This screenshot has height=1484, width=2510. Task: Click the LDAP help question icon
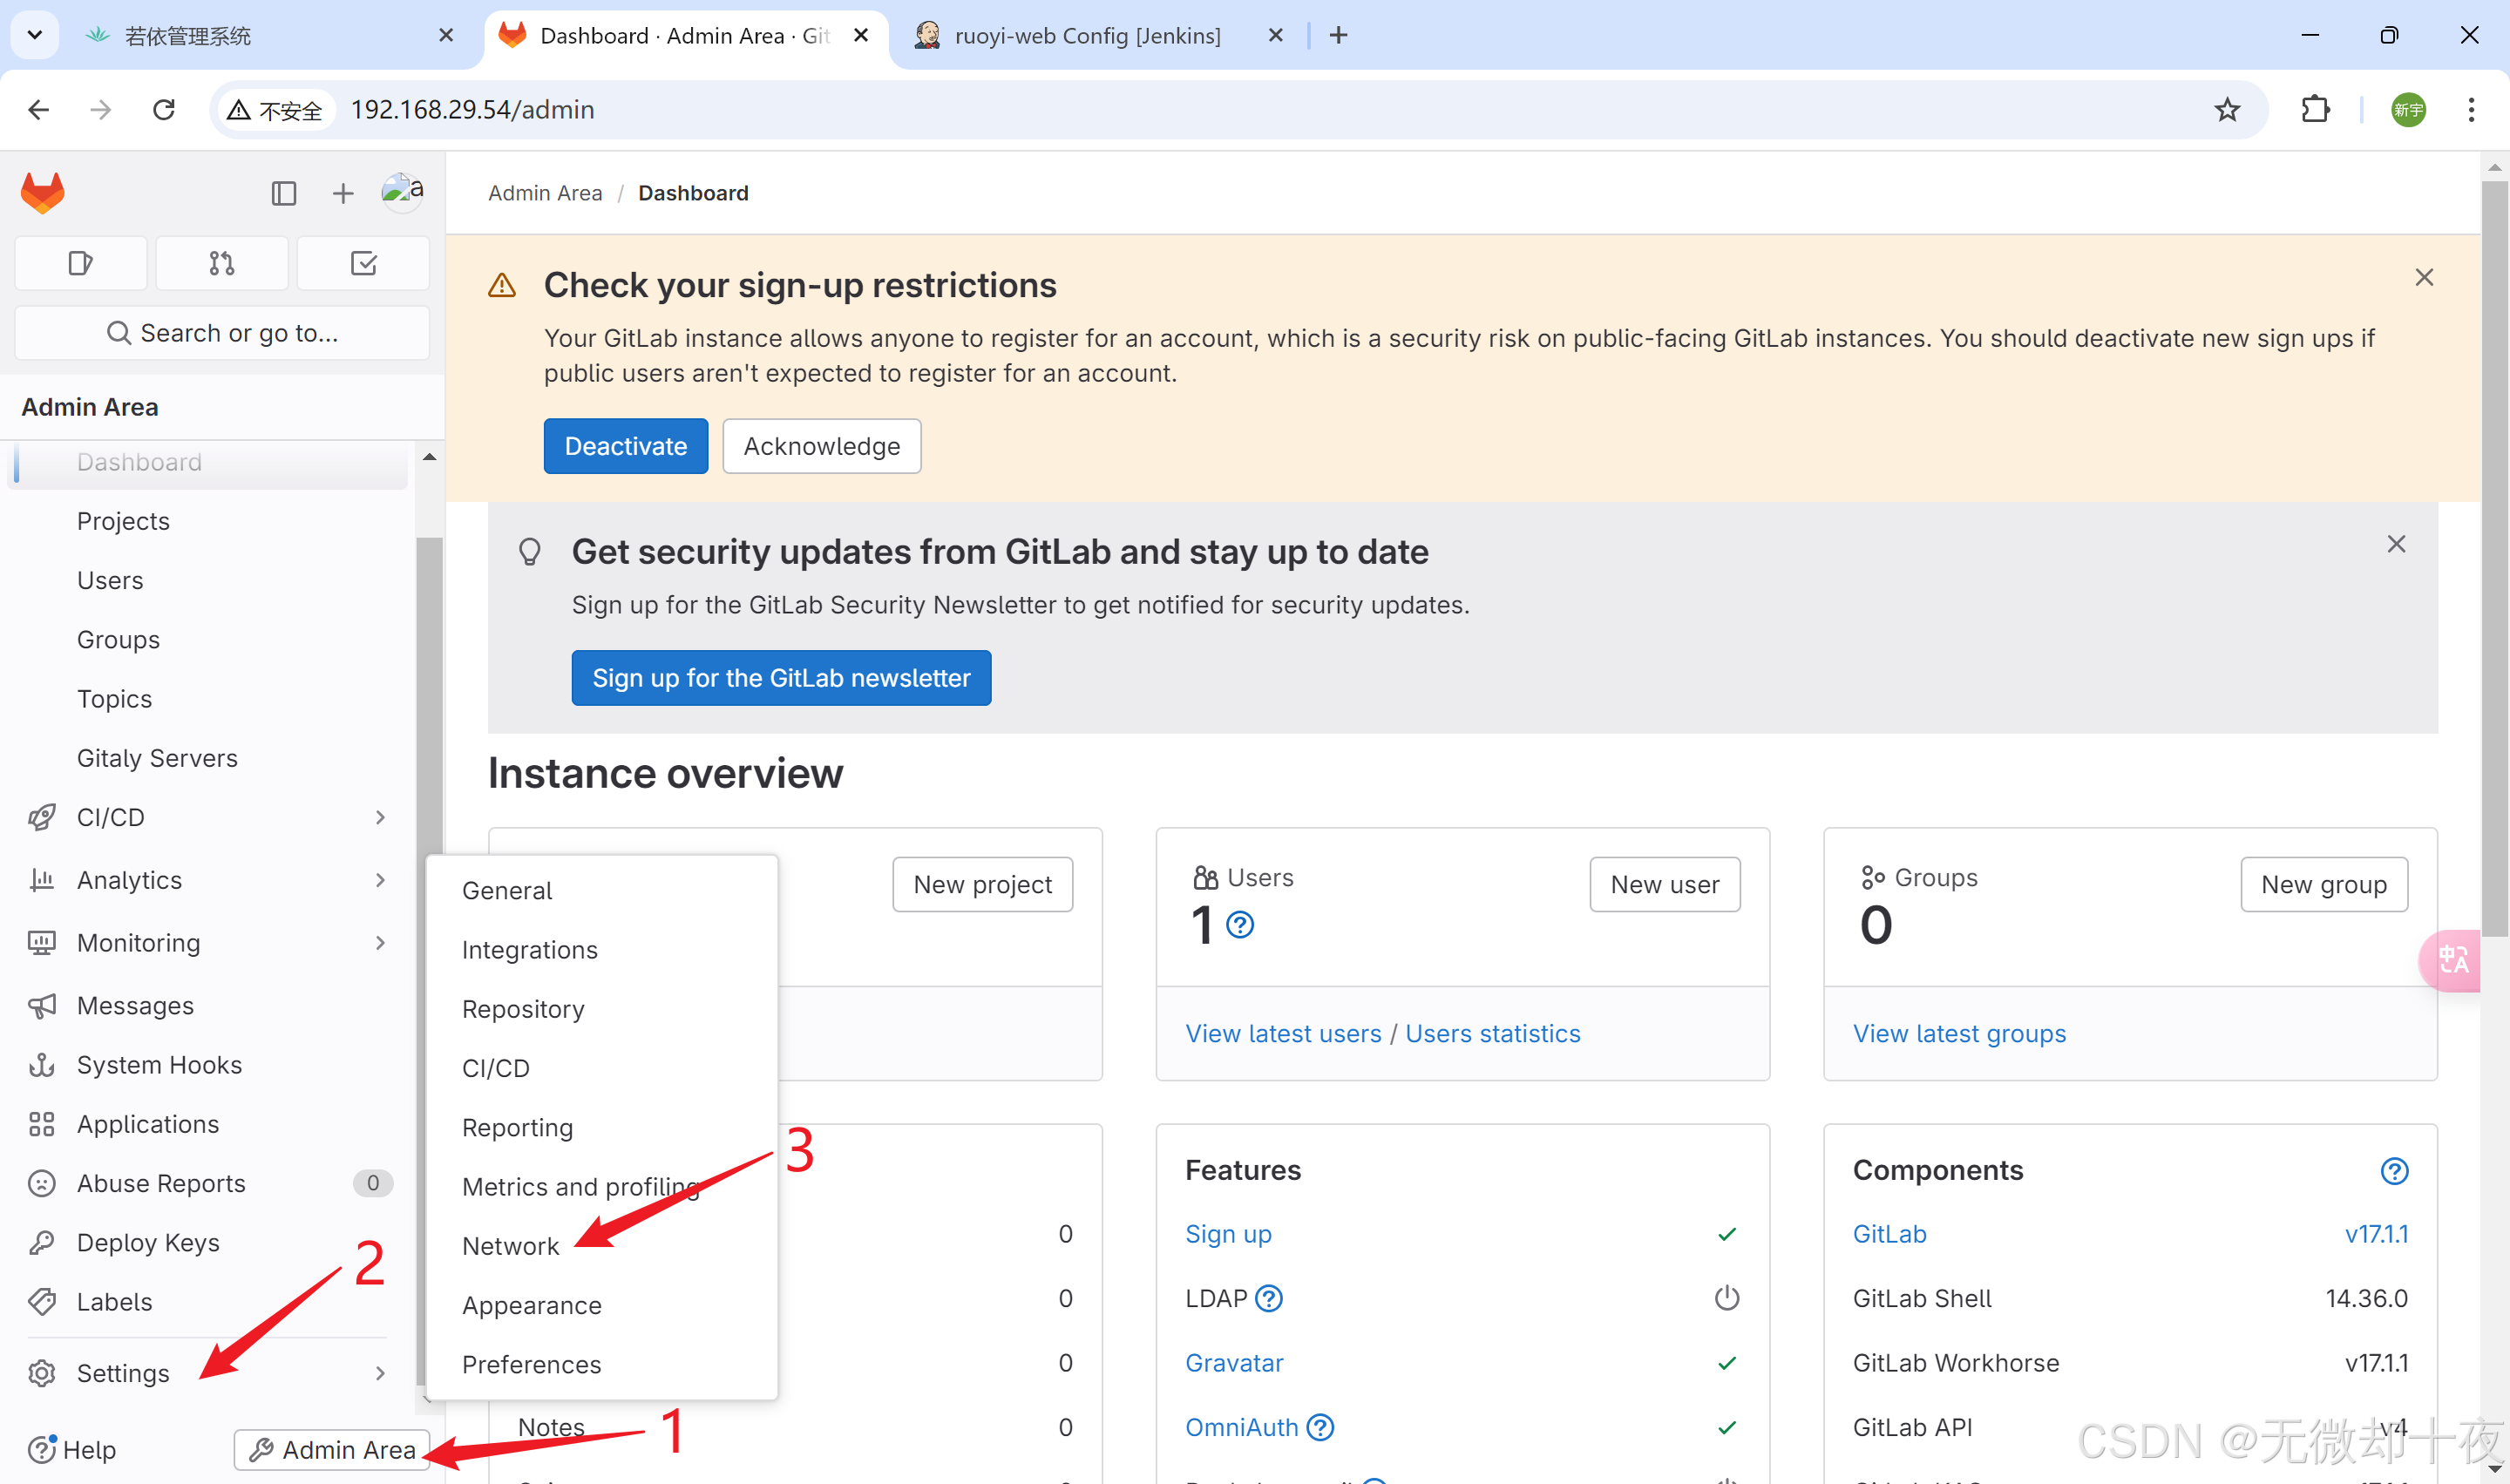pos(1269,1298)
